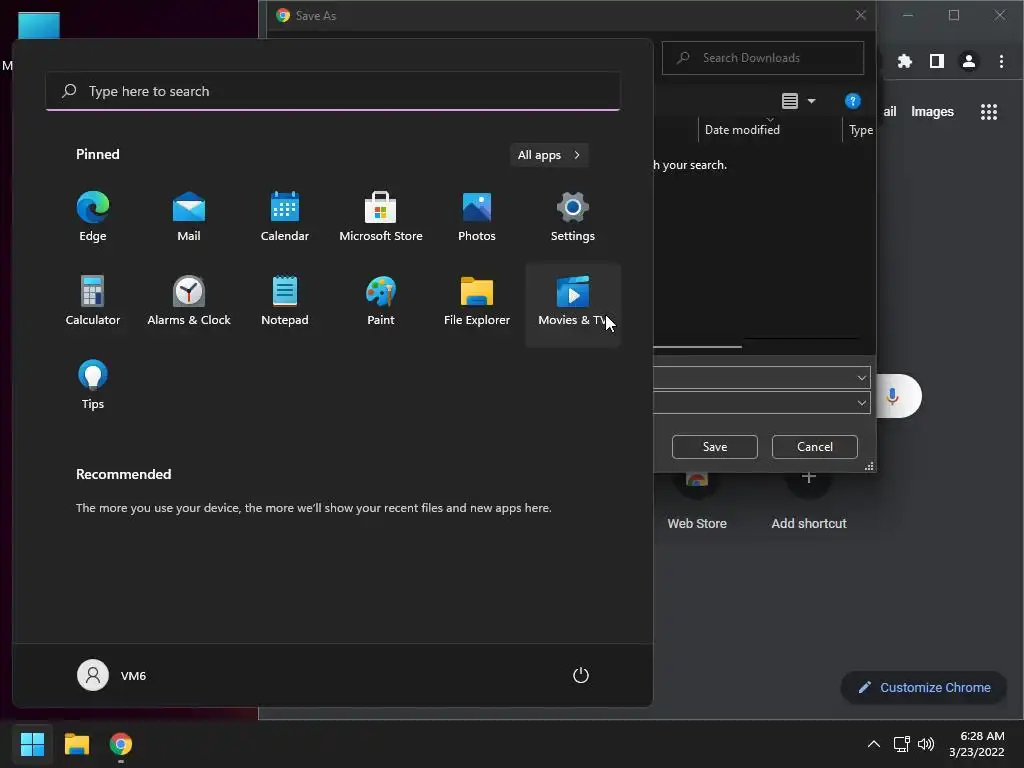
Task: Open the Chrome profile avatar
Action: (968, 61)
